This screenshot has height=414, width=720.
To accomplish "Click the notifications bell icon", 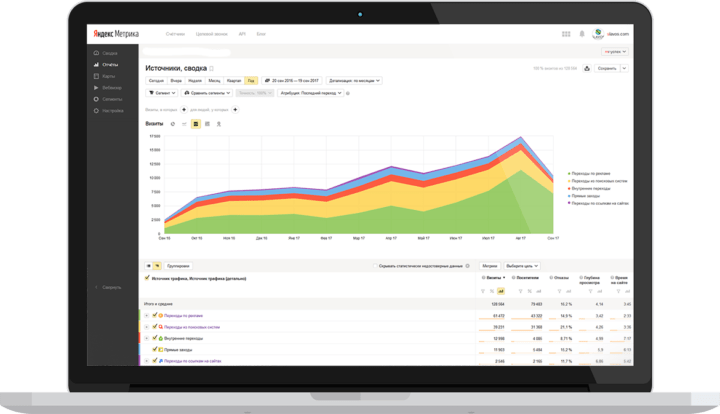I will coord(582,34).
